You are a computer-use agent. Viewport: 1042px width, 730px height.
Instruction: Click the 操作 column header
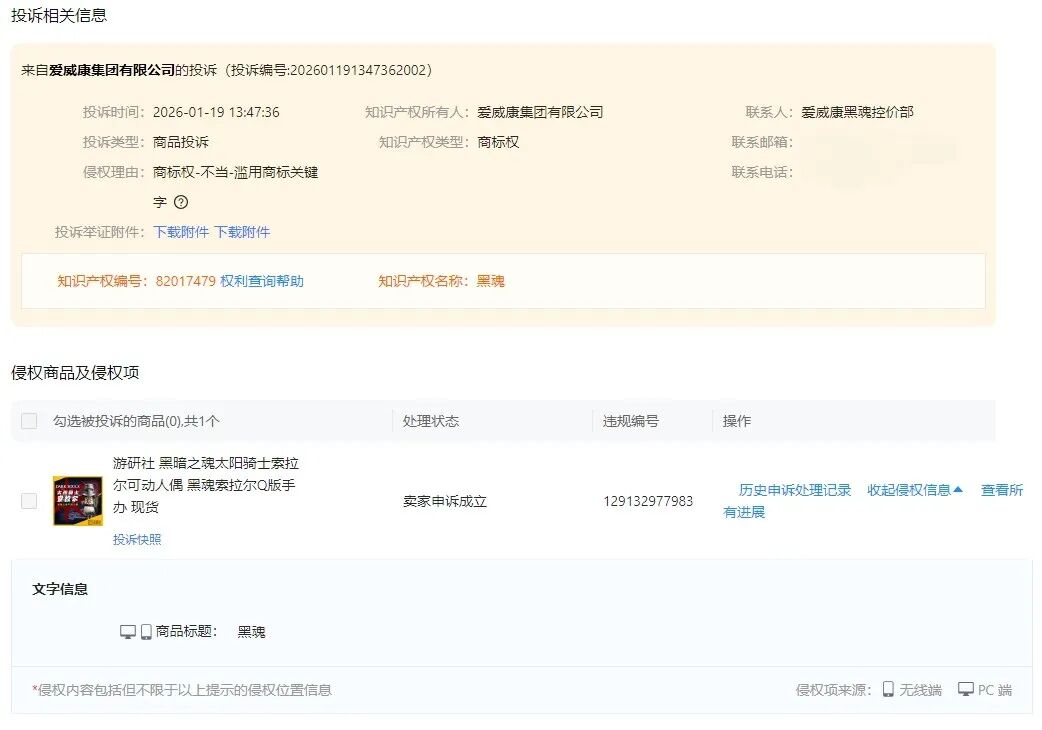[737, 421]
